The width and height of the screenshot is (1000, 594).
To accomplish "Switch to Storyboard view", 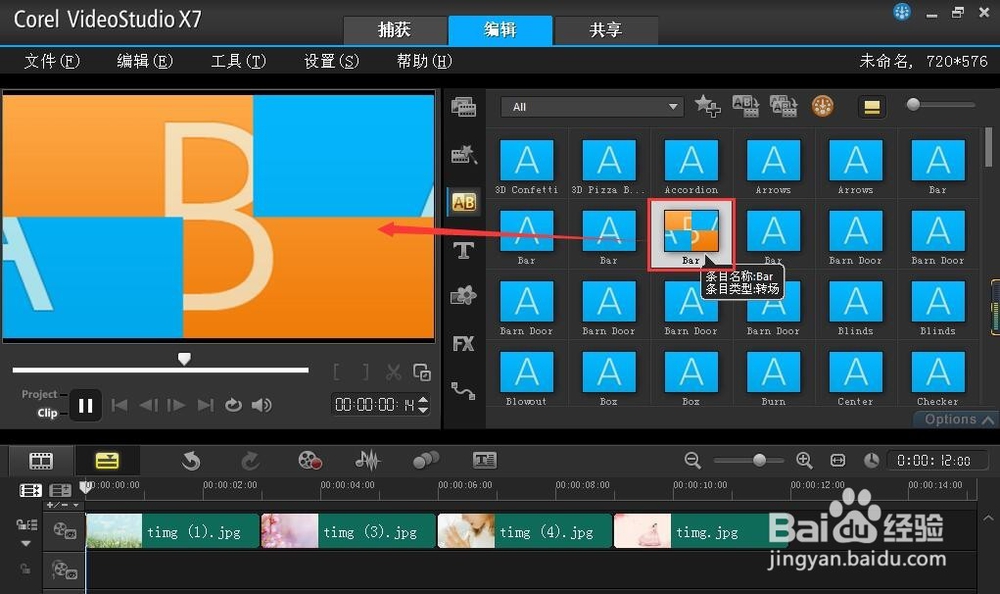I will [41, 460].
